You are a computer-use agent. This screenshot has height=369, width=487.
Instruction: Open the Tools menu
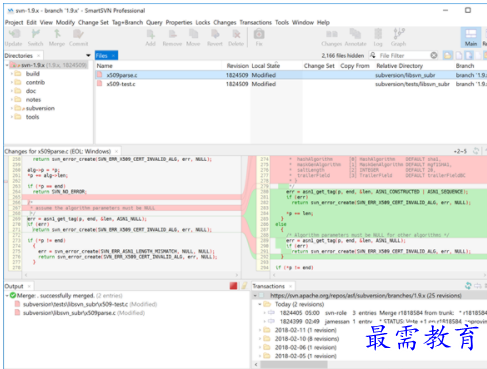[282, 22]
